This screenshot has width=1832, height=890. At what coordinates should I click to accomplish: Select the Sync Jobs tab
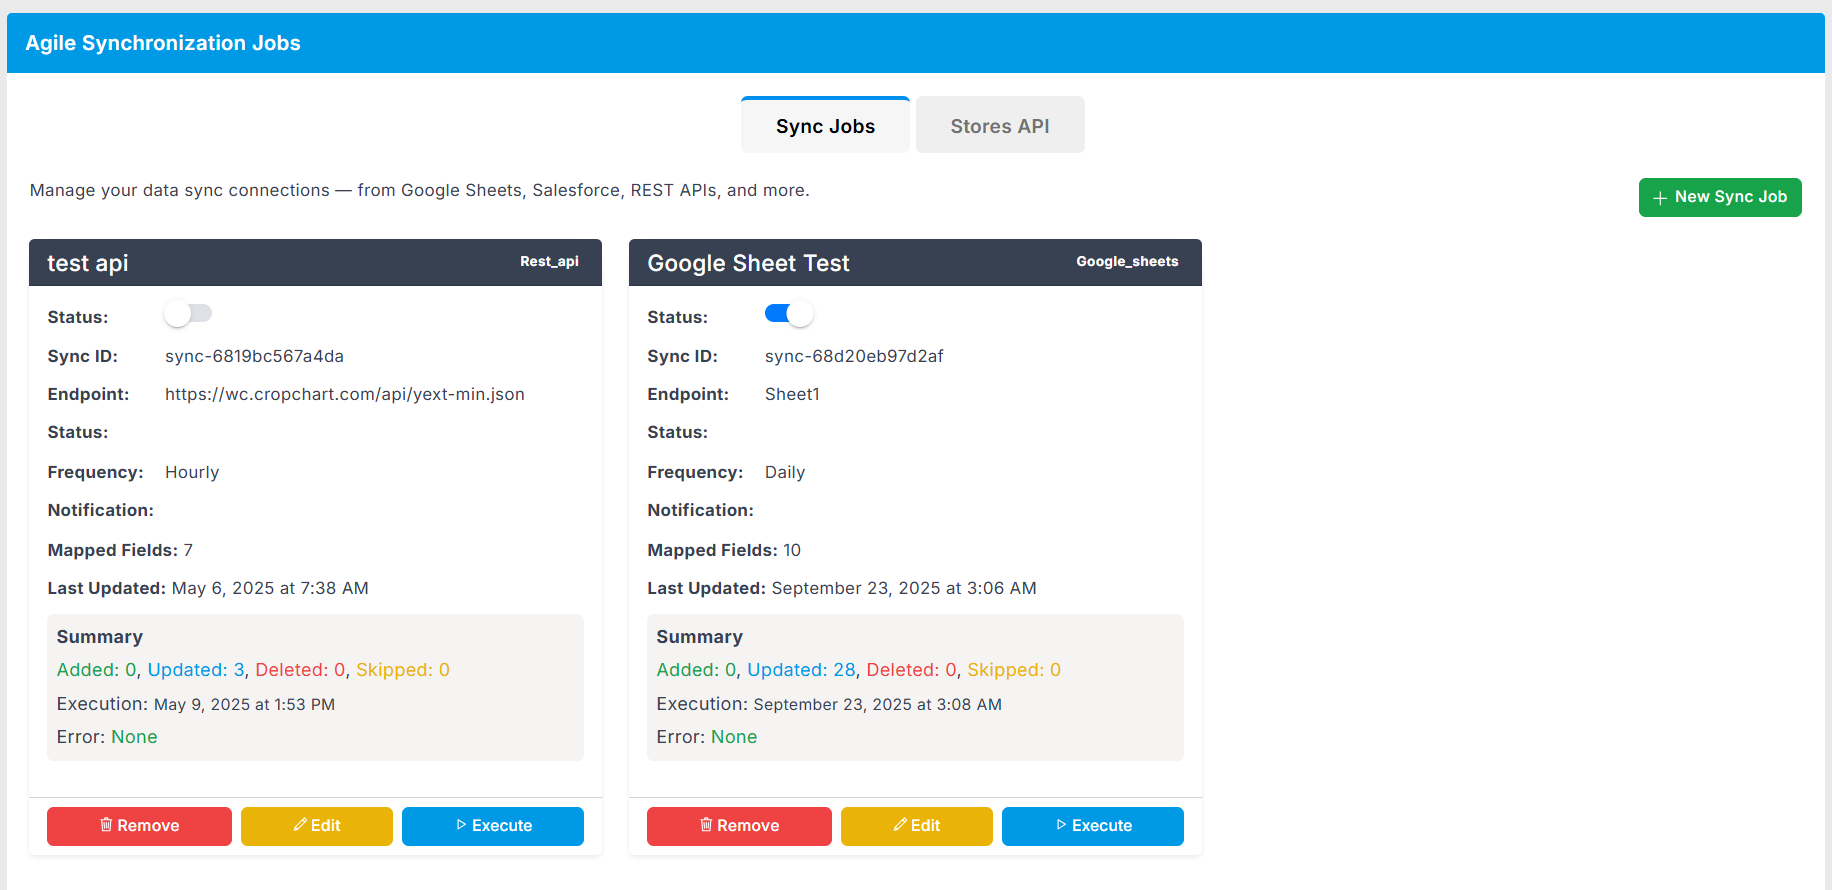click(x=825, y=126)
